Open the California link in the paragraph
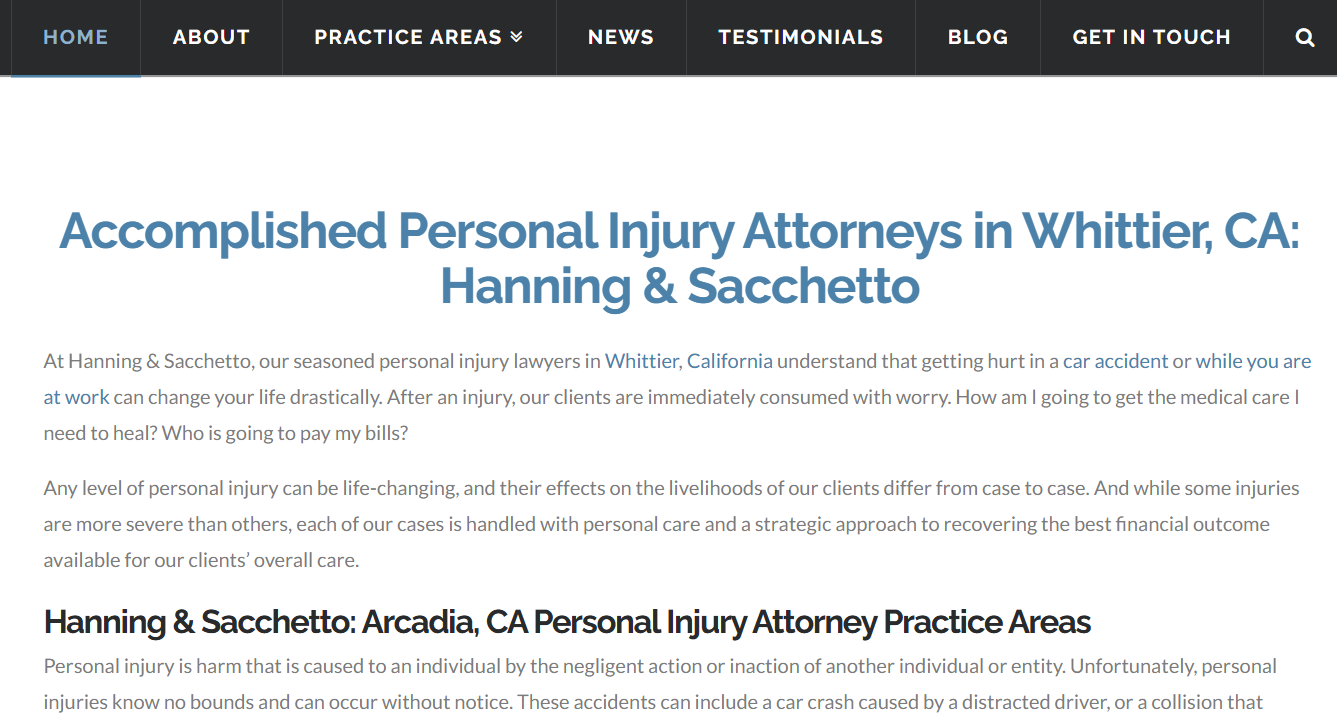 pyautogui.click(x=729, y=361)
